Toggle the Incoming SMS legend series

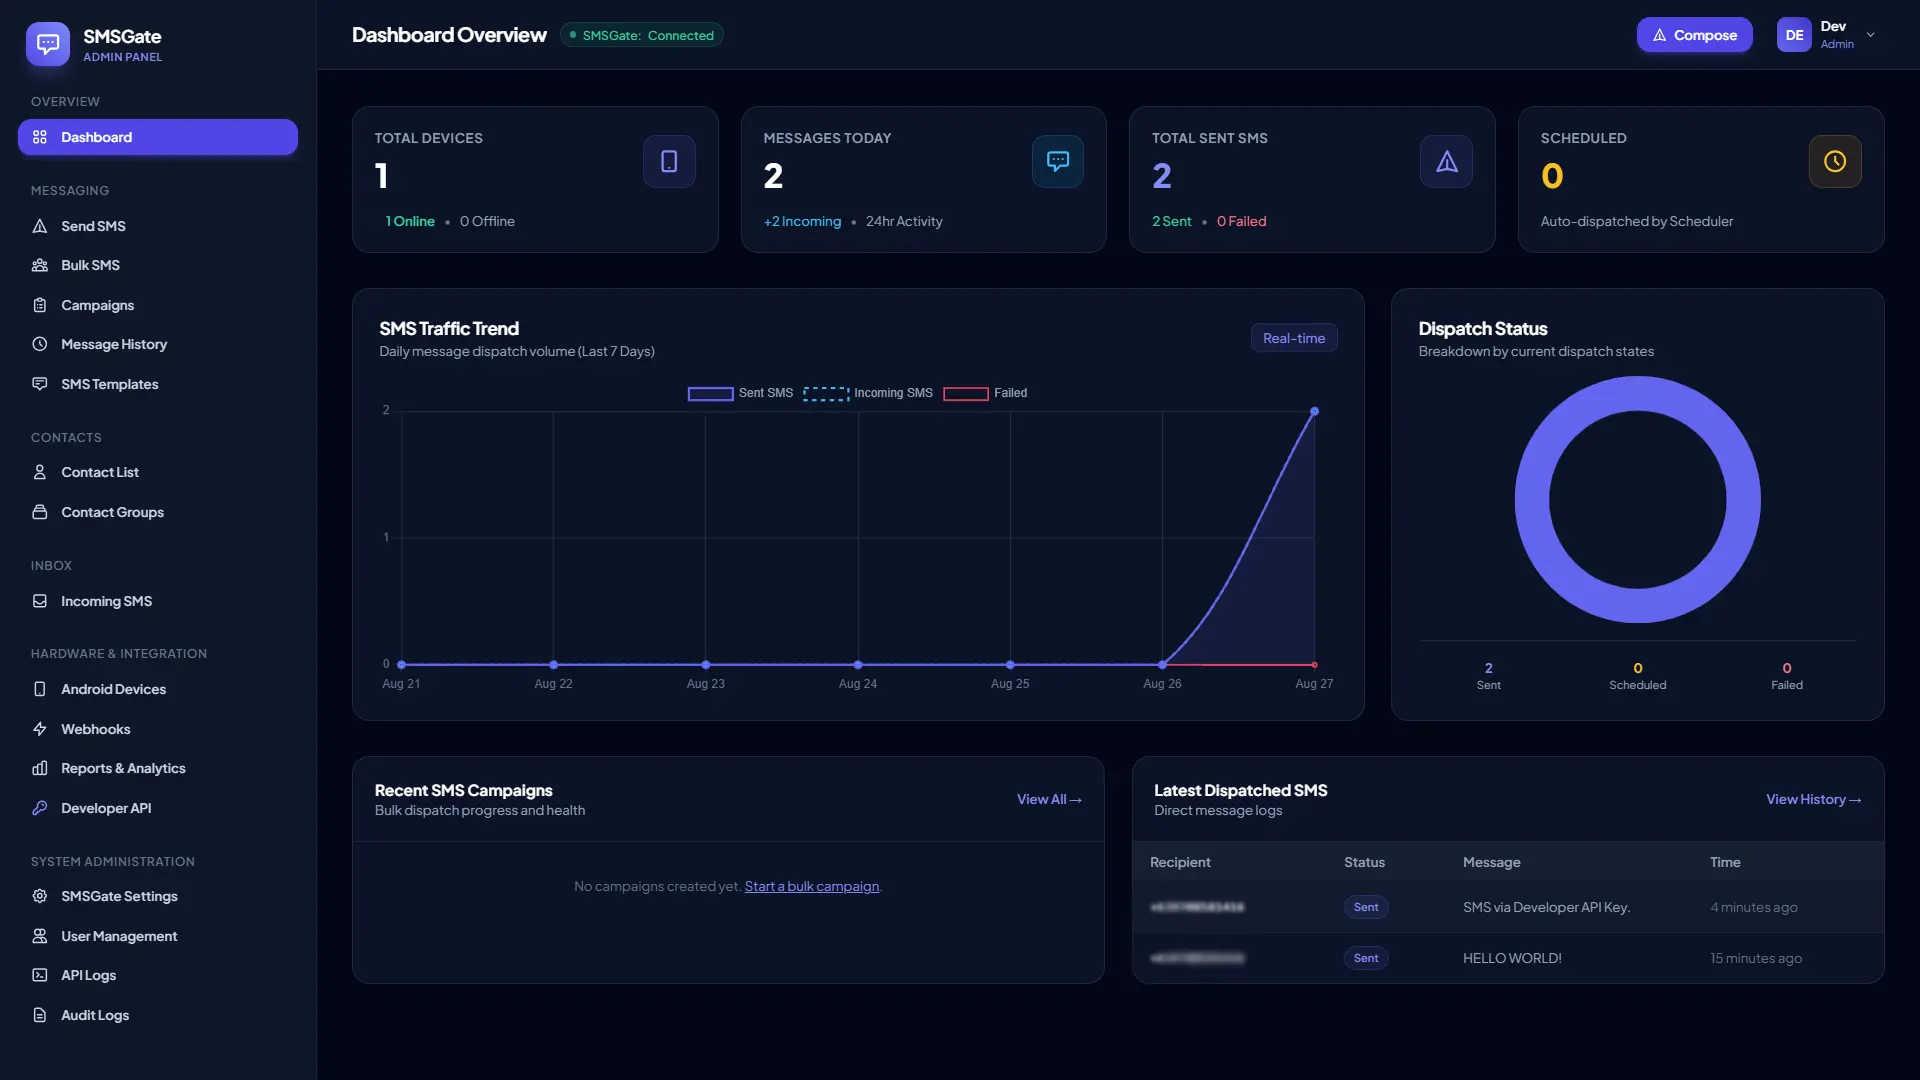868,393
